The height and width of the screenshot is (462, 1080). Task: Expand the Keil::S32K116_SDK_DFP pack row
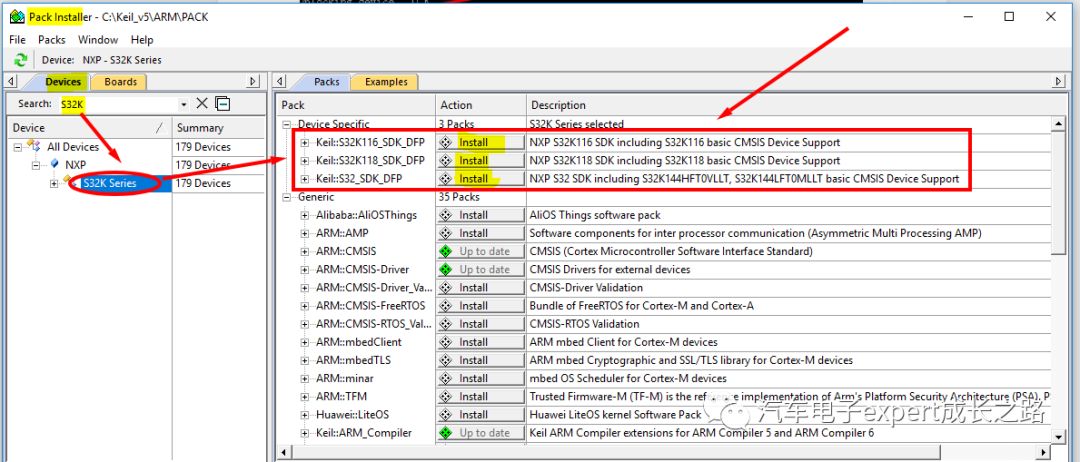tap(304, 143)
